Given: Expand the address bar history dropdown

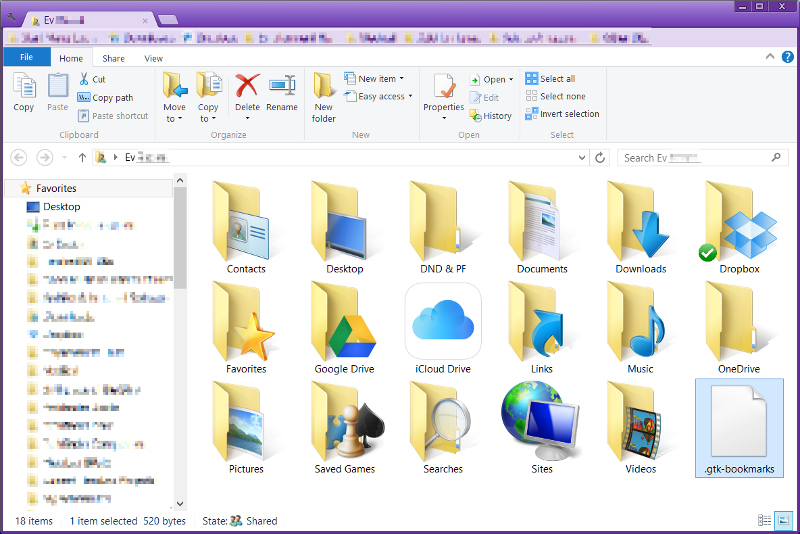Looking at the screenshot, I should 582,158.
